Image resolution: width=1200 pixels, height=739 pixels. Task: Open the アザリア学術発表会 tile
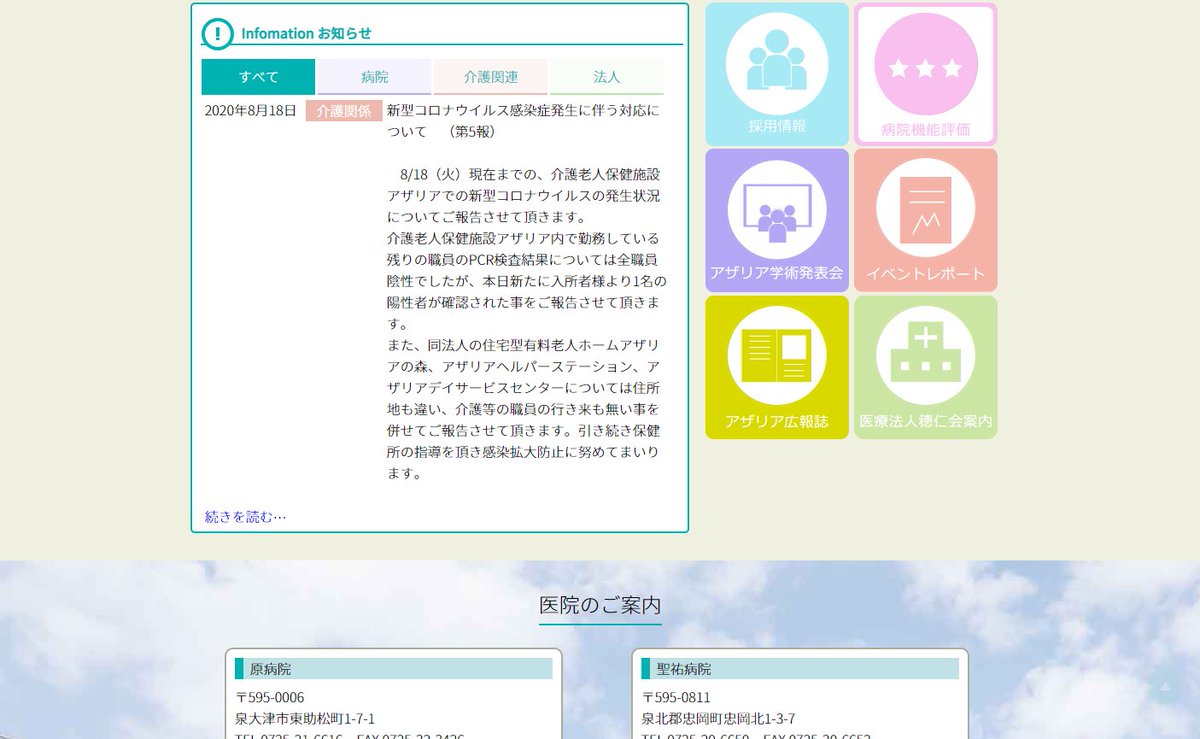coord(777,221)
